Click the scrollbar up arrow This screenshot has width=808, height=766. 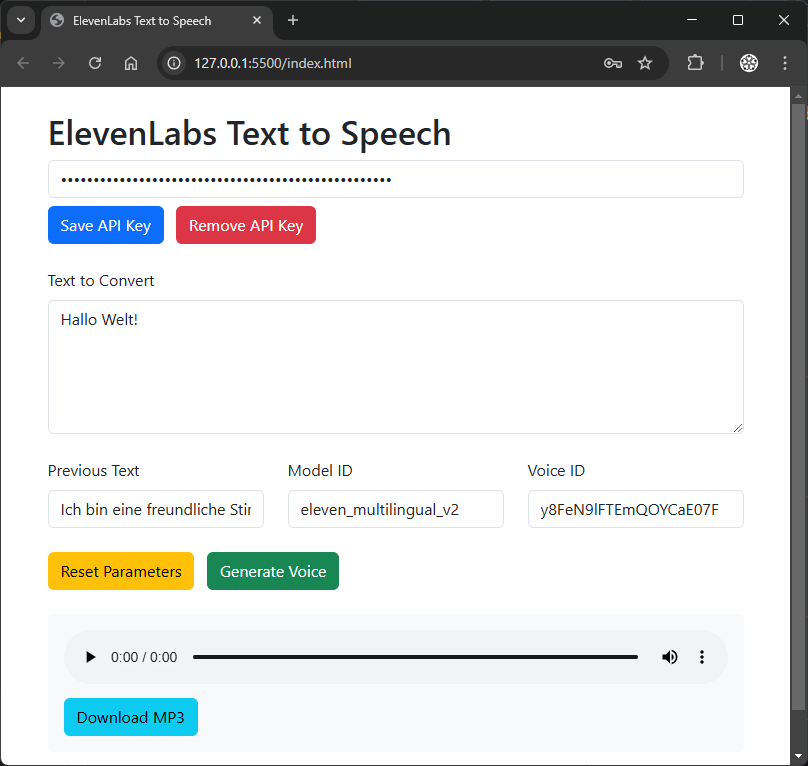798,96
